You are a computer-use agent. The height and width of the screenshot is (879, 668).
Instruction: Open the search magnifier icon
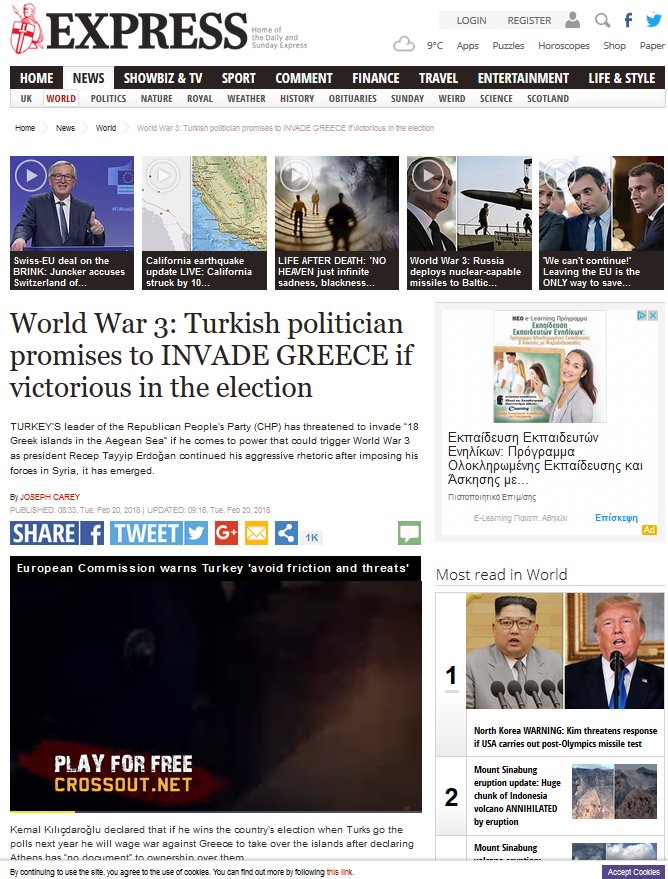[602, 21]
